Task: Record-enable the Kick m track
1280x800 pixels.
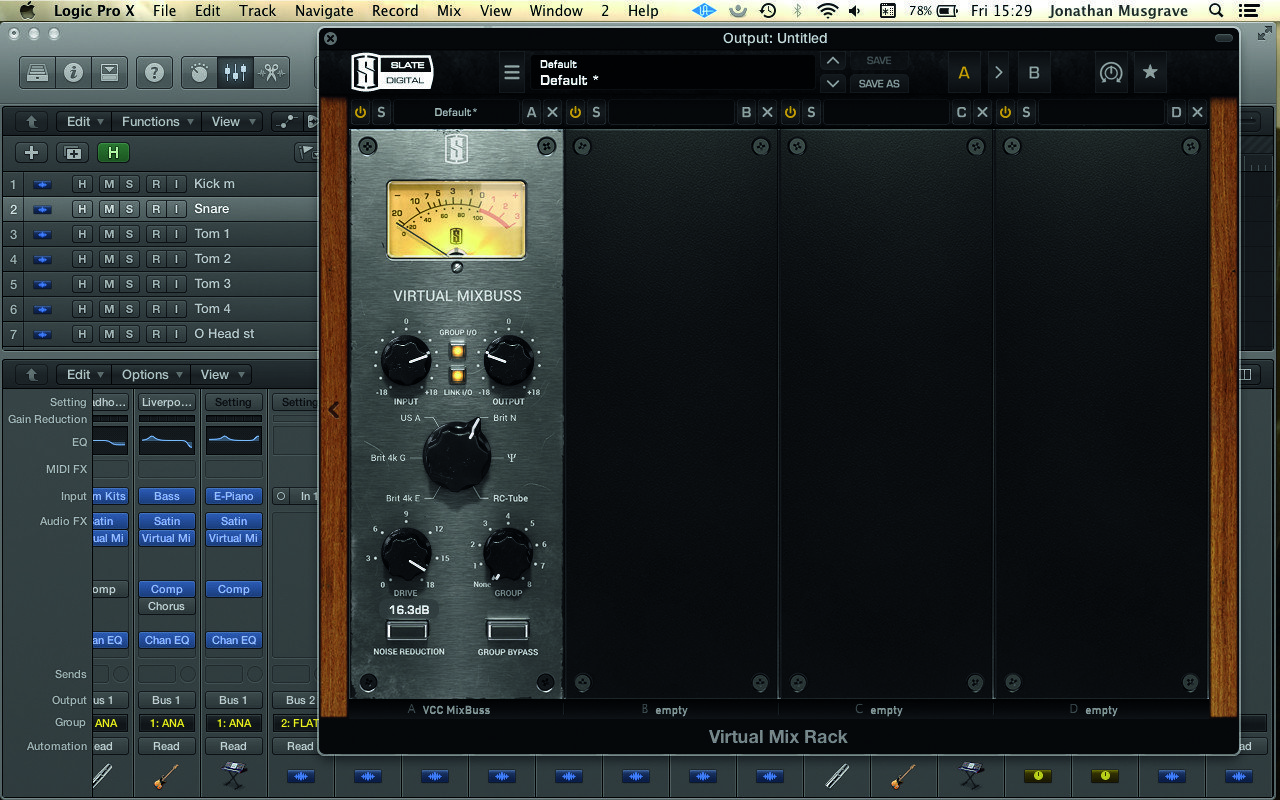Action: (x=156, y=184)
